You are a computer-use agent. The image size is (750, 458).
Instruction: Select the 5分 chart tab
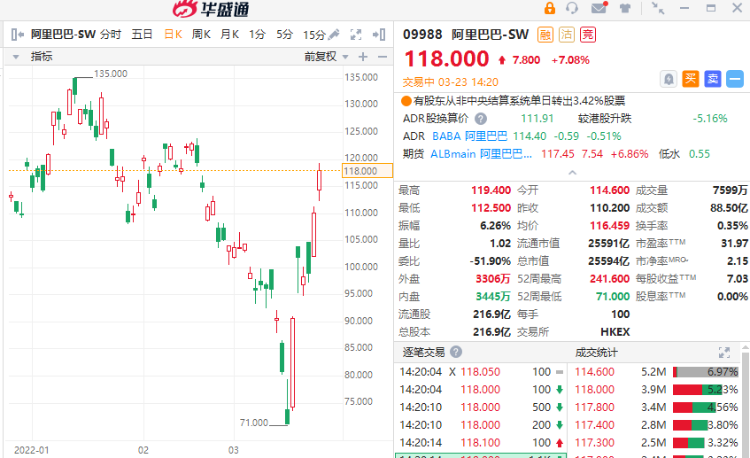pyautogui.click(x=285, y=34)
